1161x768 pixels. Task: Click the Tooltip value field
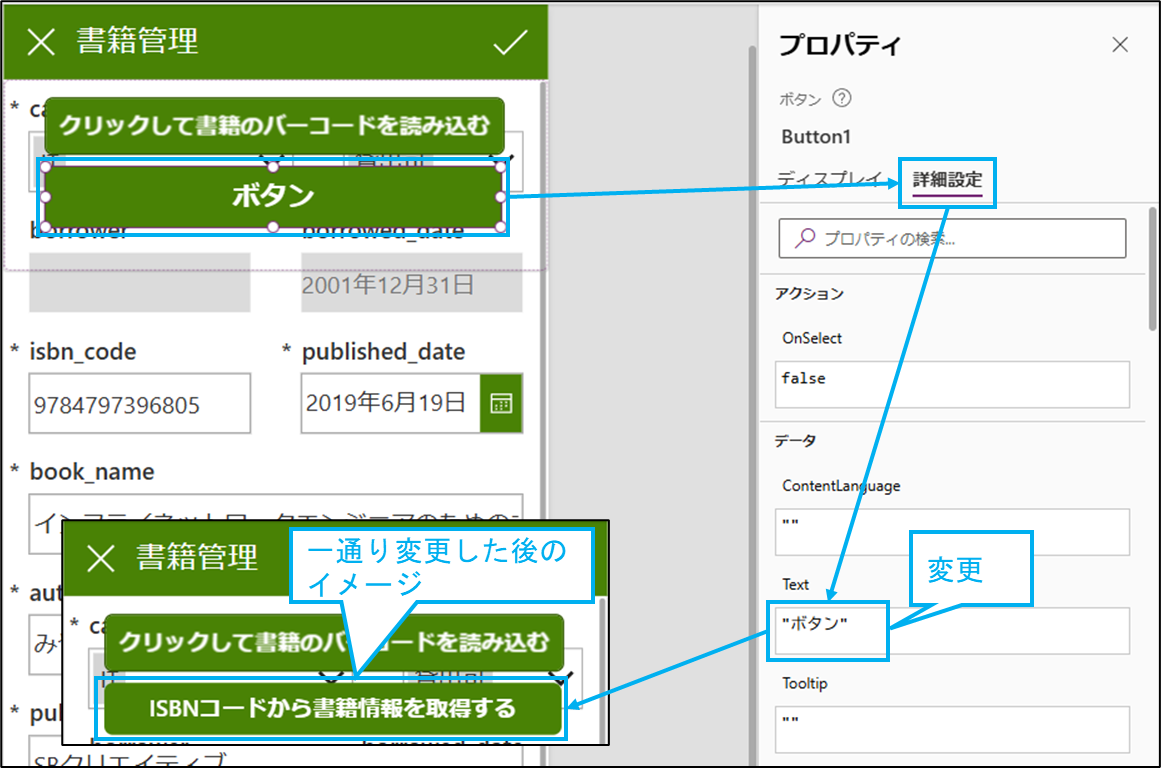(952, 729)
